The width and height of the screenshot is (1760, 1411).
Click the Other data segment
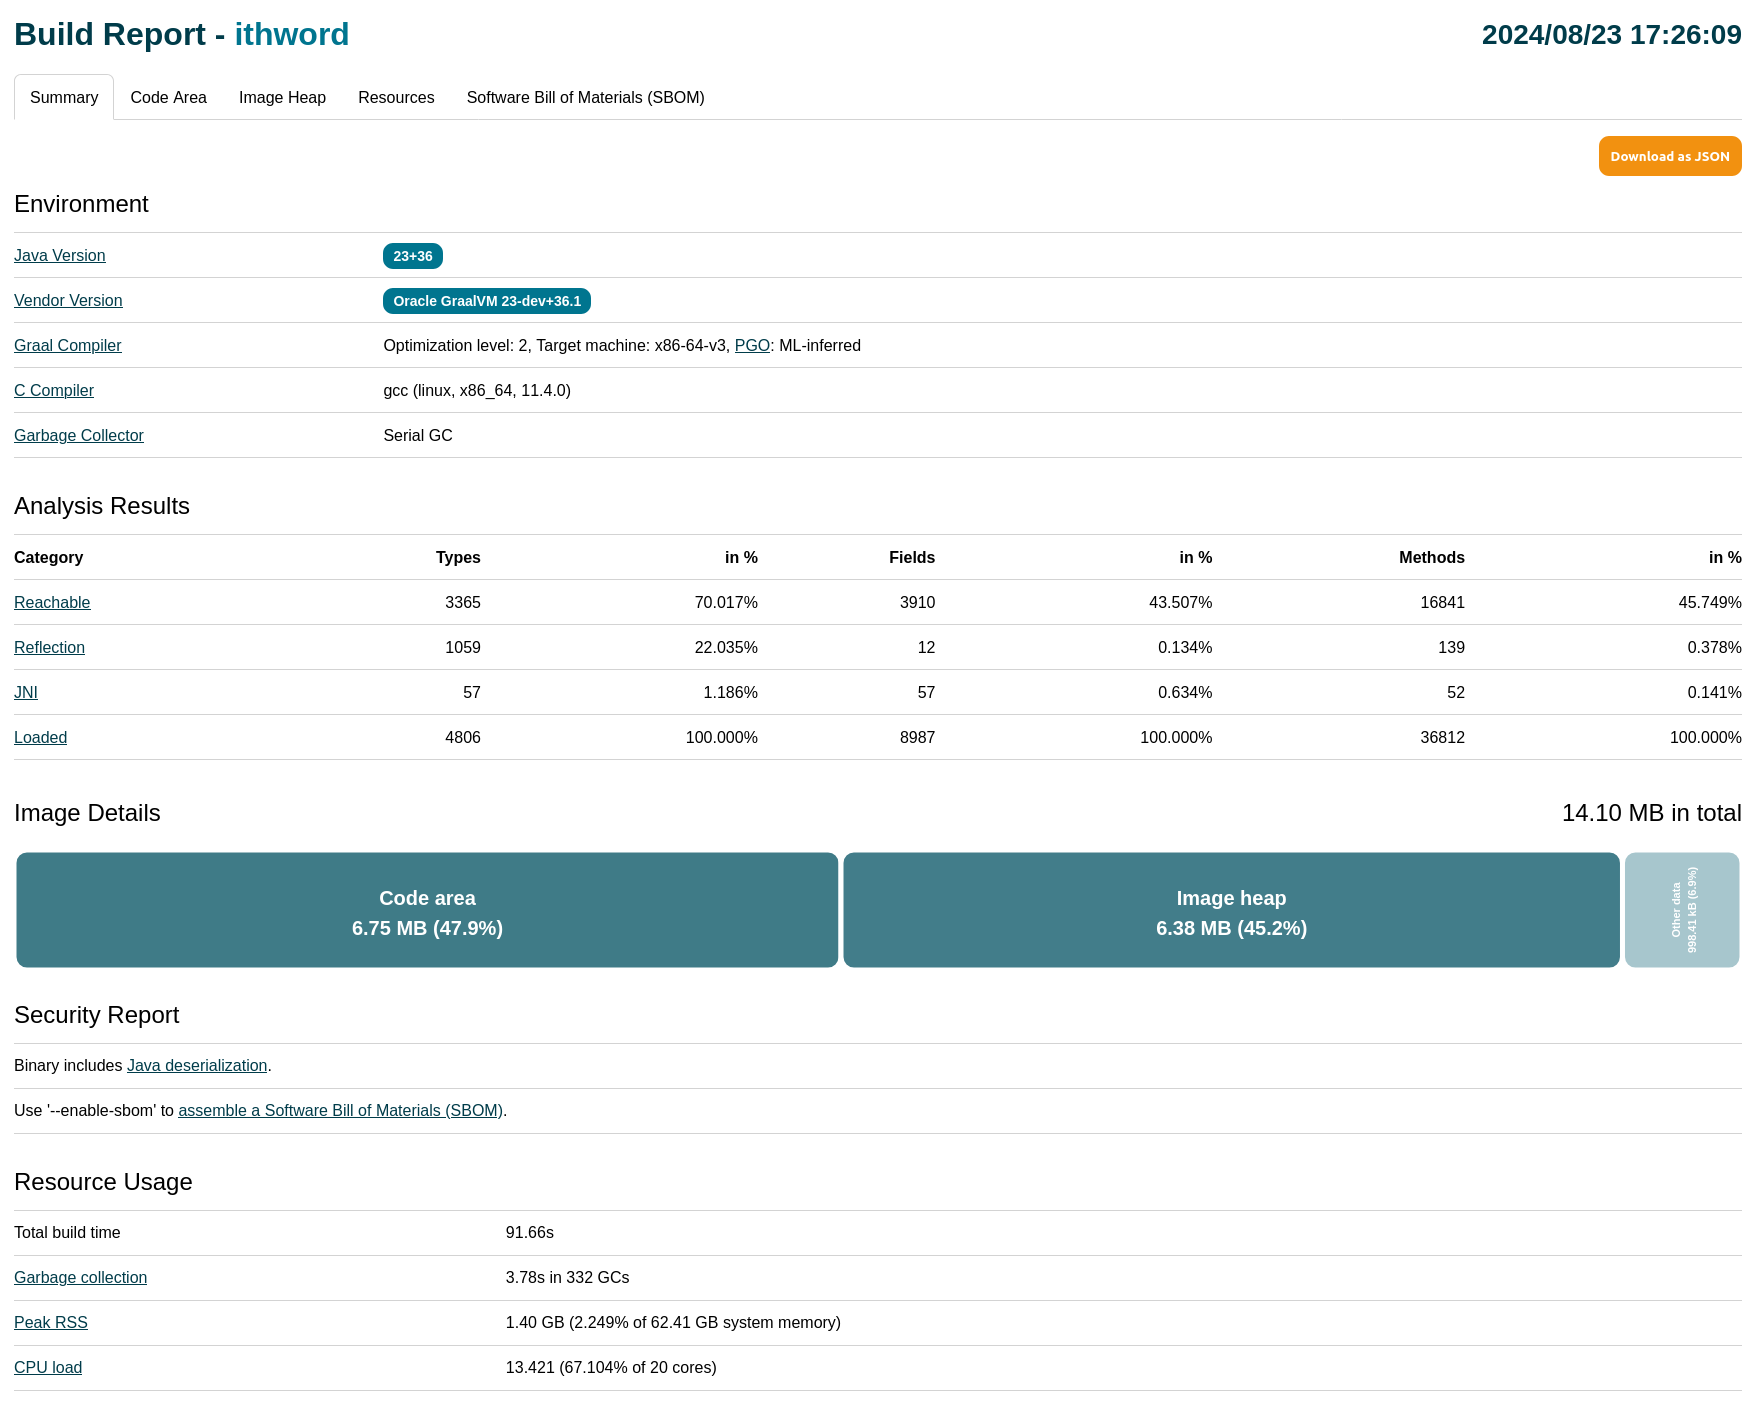tap(1682, 910)
